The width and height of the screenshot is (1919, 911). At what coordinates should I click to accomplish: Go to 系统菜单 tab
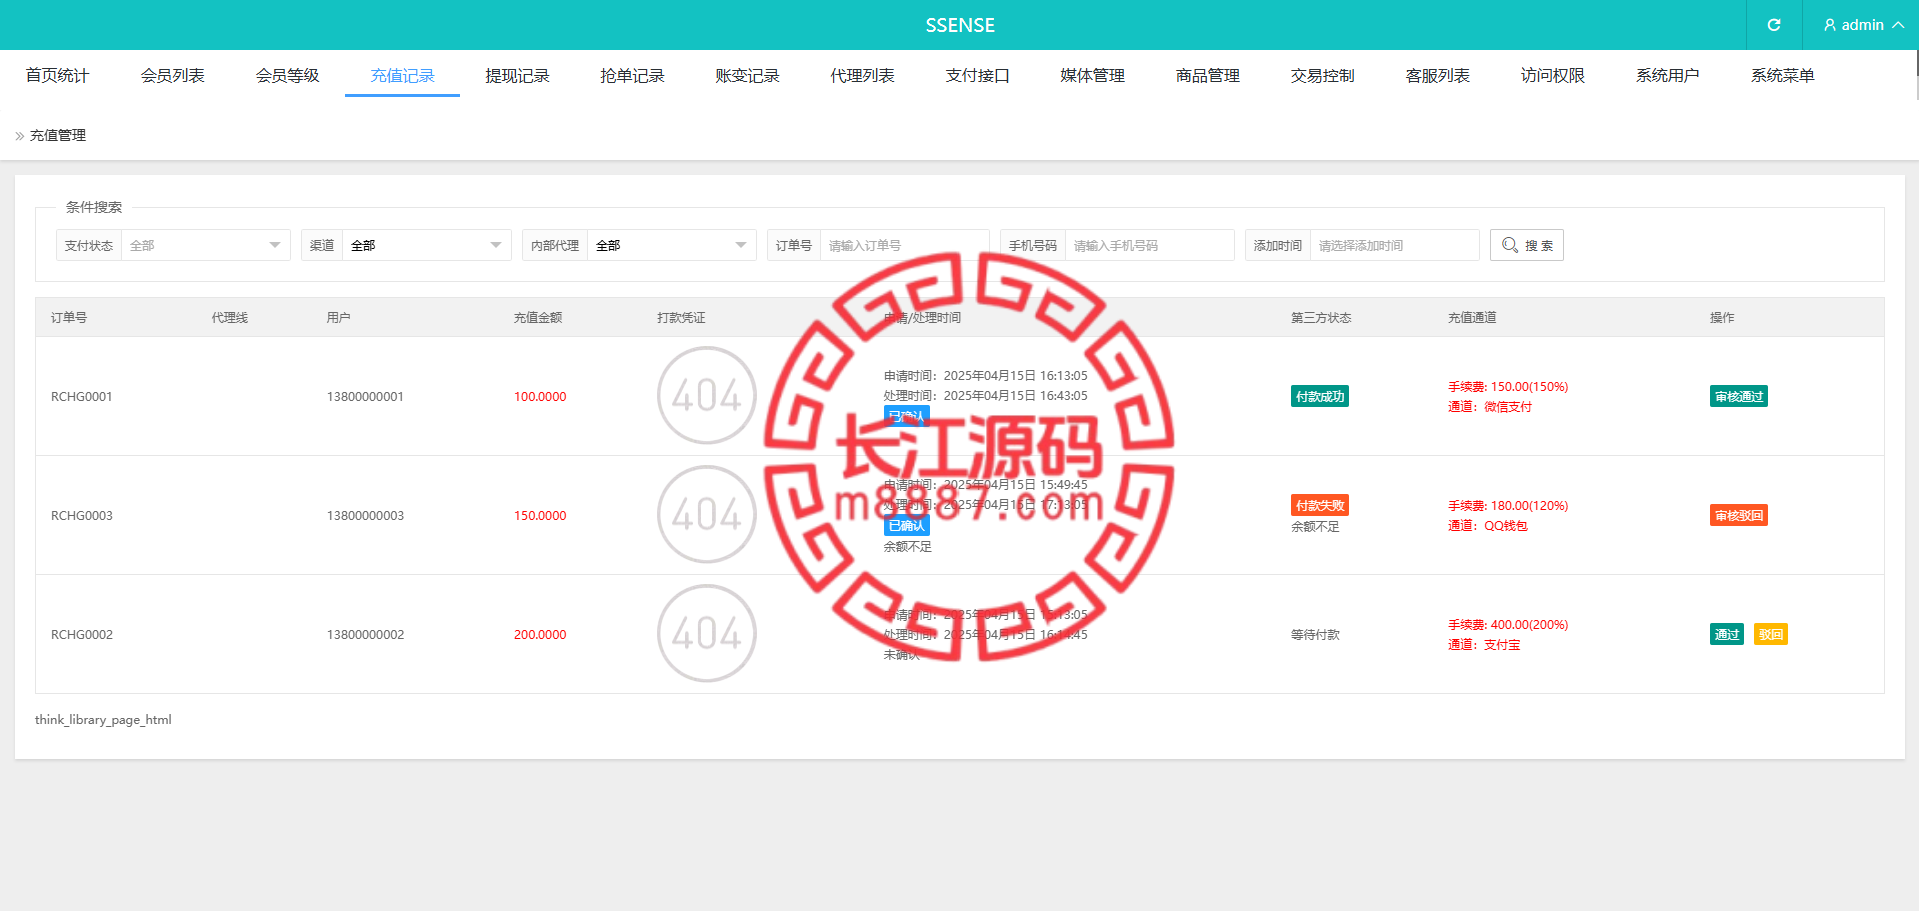[x=1782, y=76]
